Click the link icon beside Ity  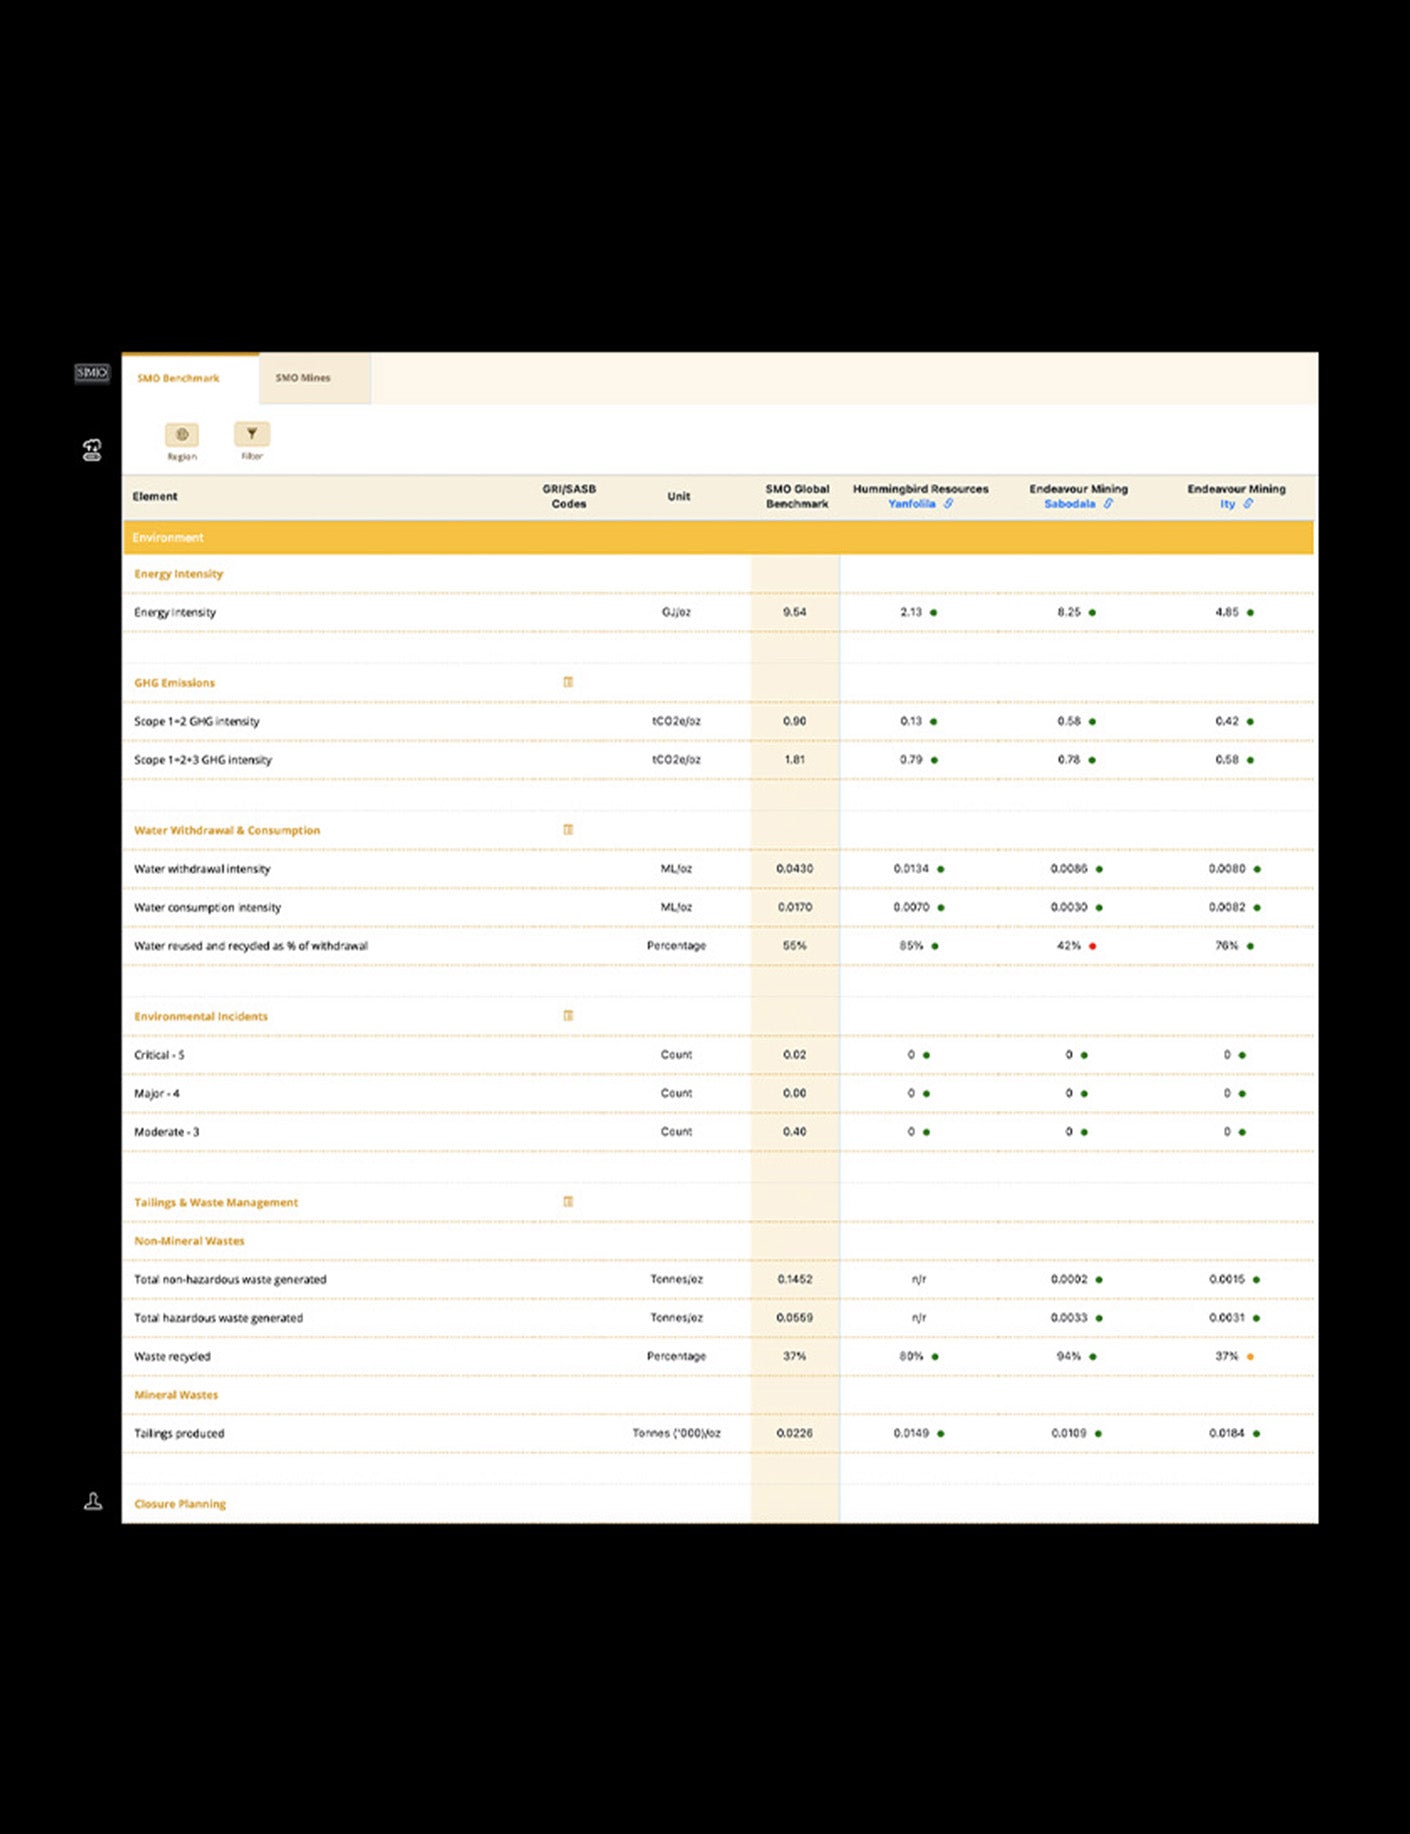click(1248, 504)
